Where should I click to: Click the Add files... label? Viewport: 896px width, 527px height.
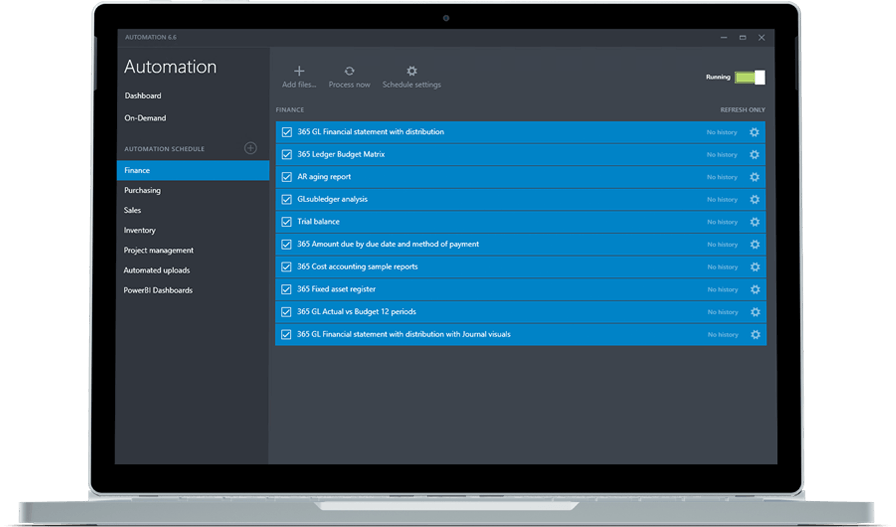coord(299,85)
